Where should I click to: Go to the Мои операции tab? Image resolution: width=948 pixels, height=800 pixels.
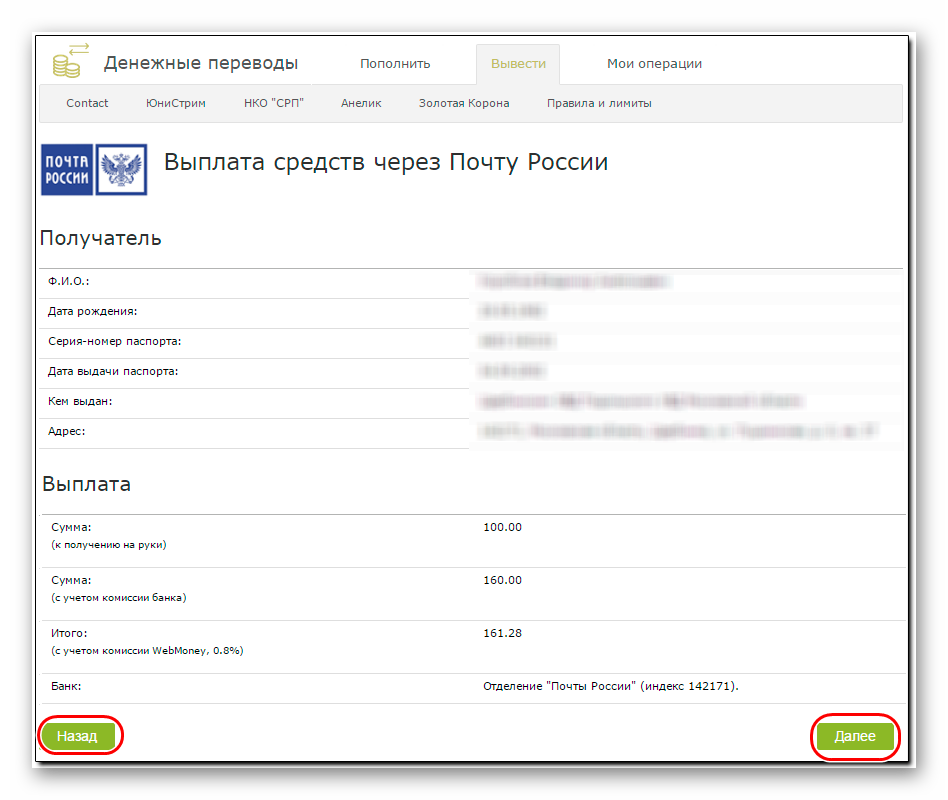654,63
